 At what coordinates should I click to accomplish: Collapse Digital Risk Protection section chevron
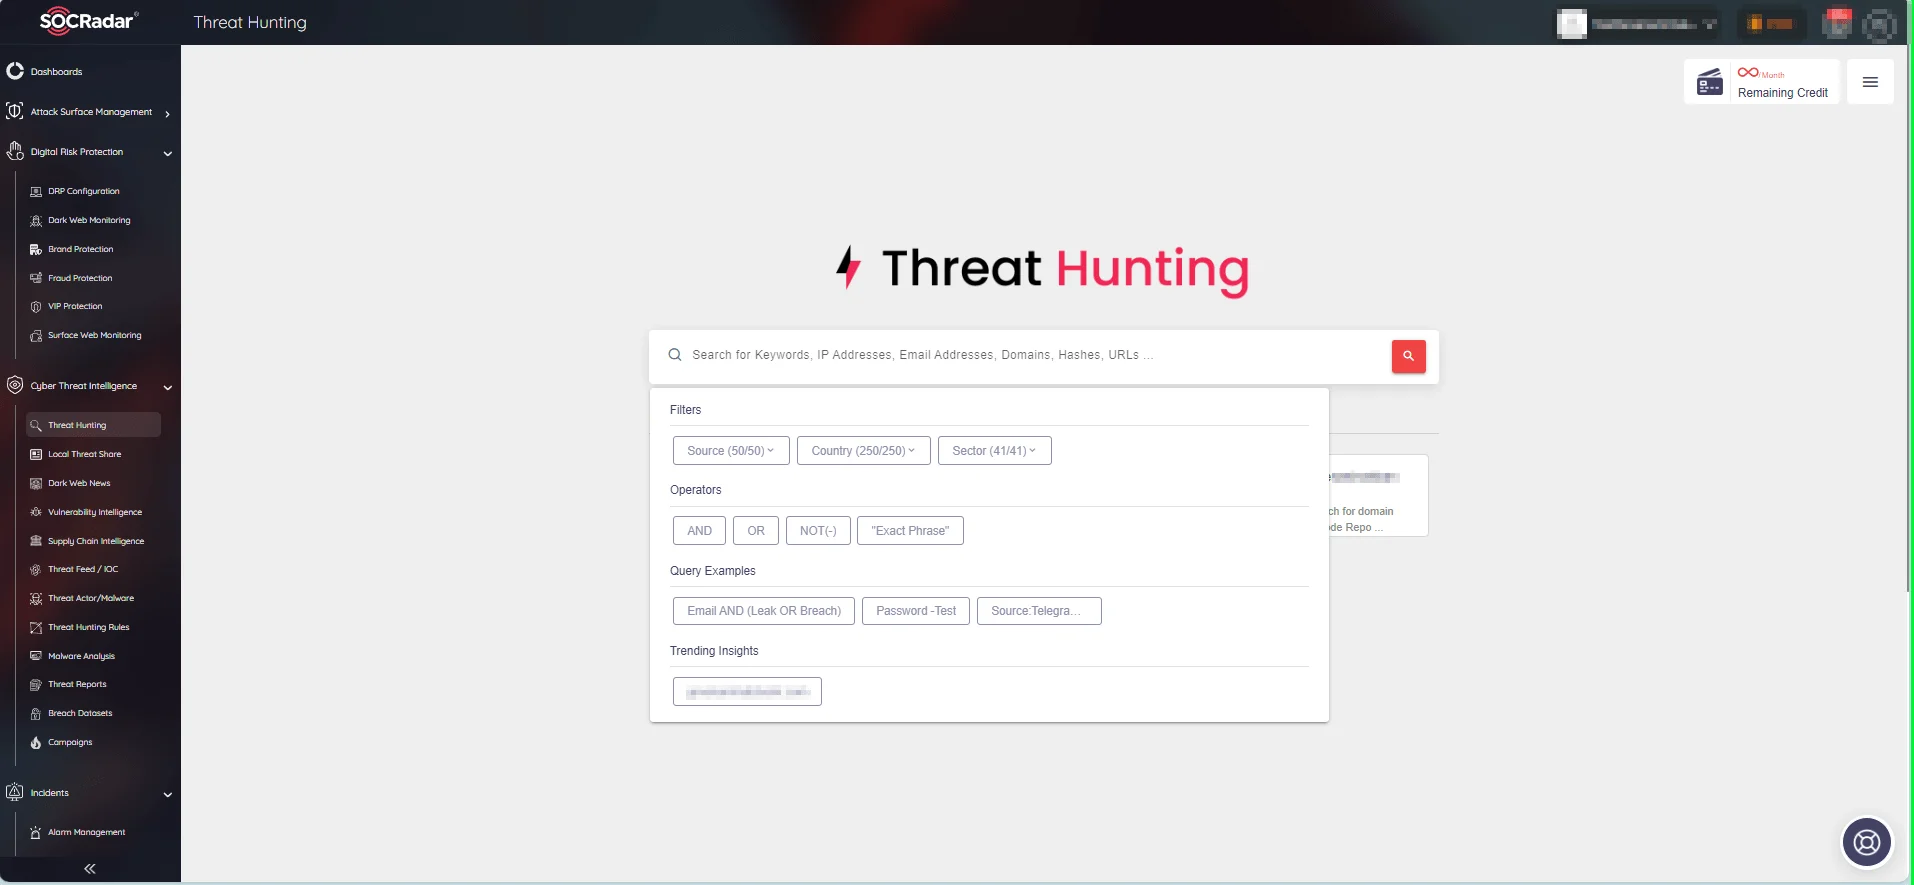pos(167,153)
